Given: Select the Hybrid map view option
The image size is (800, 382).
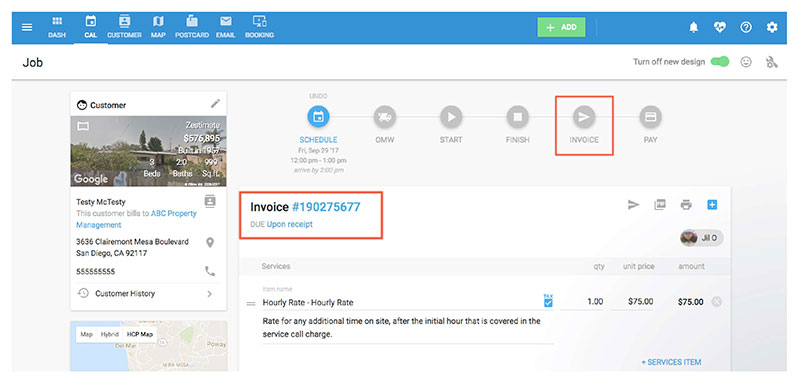Looking at the screenshot, I should point(109,335).
